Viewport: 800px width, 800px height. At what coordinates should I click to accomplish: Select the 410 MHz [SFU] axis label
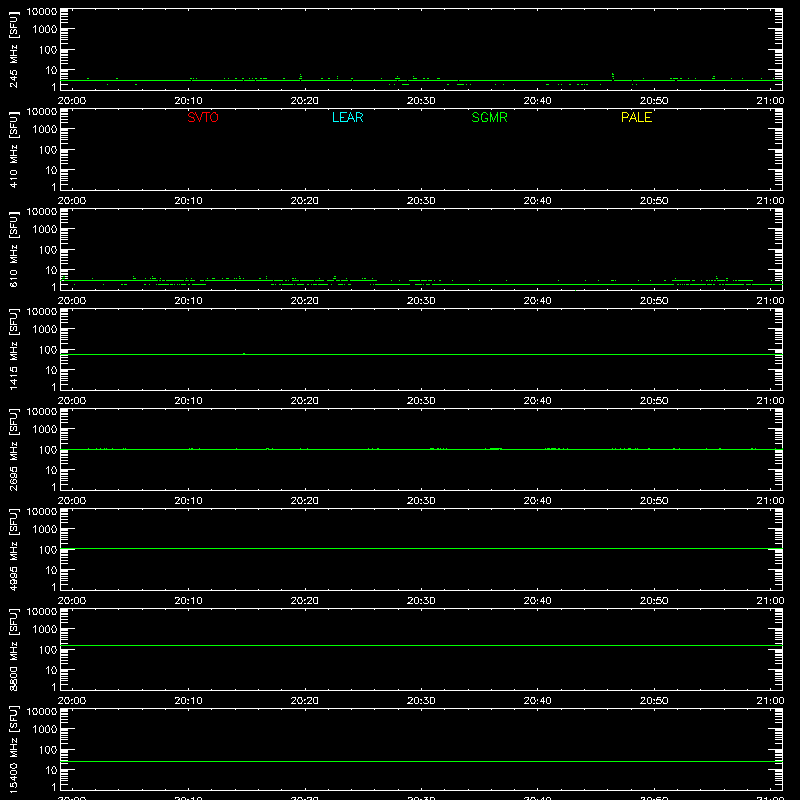(x=13, y=149)
